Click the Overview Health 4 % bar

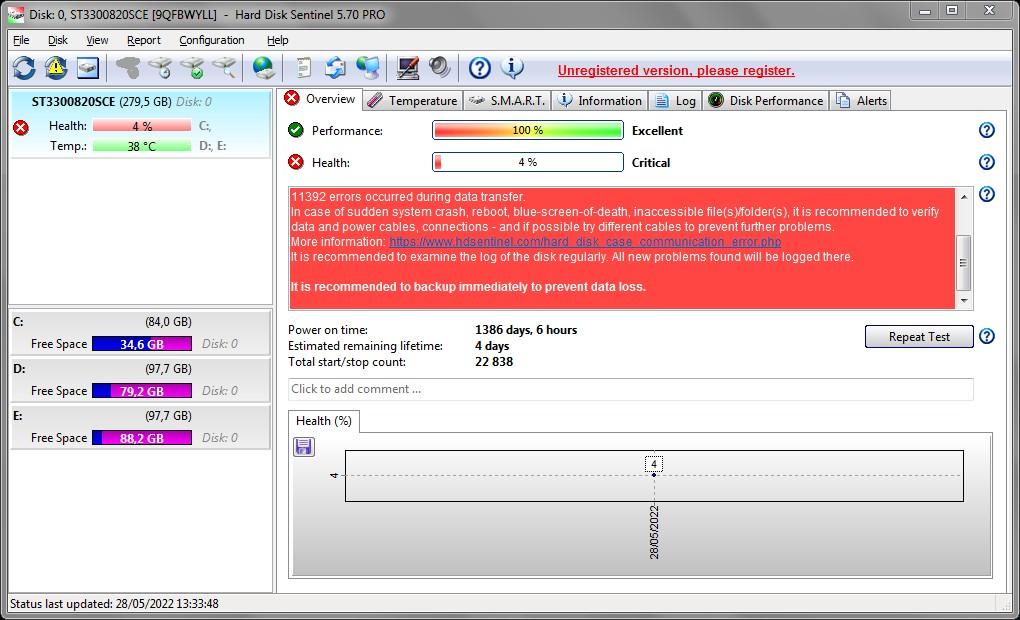[x=528, y=162]
